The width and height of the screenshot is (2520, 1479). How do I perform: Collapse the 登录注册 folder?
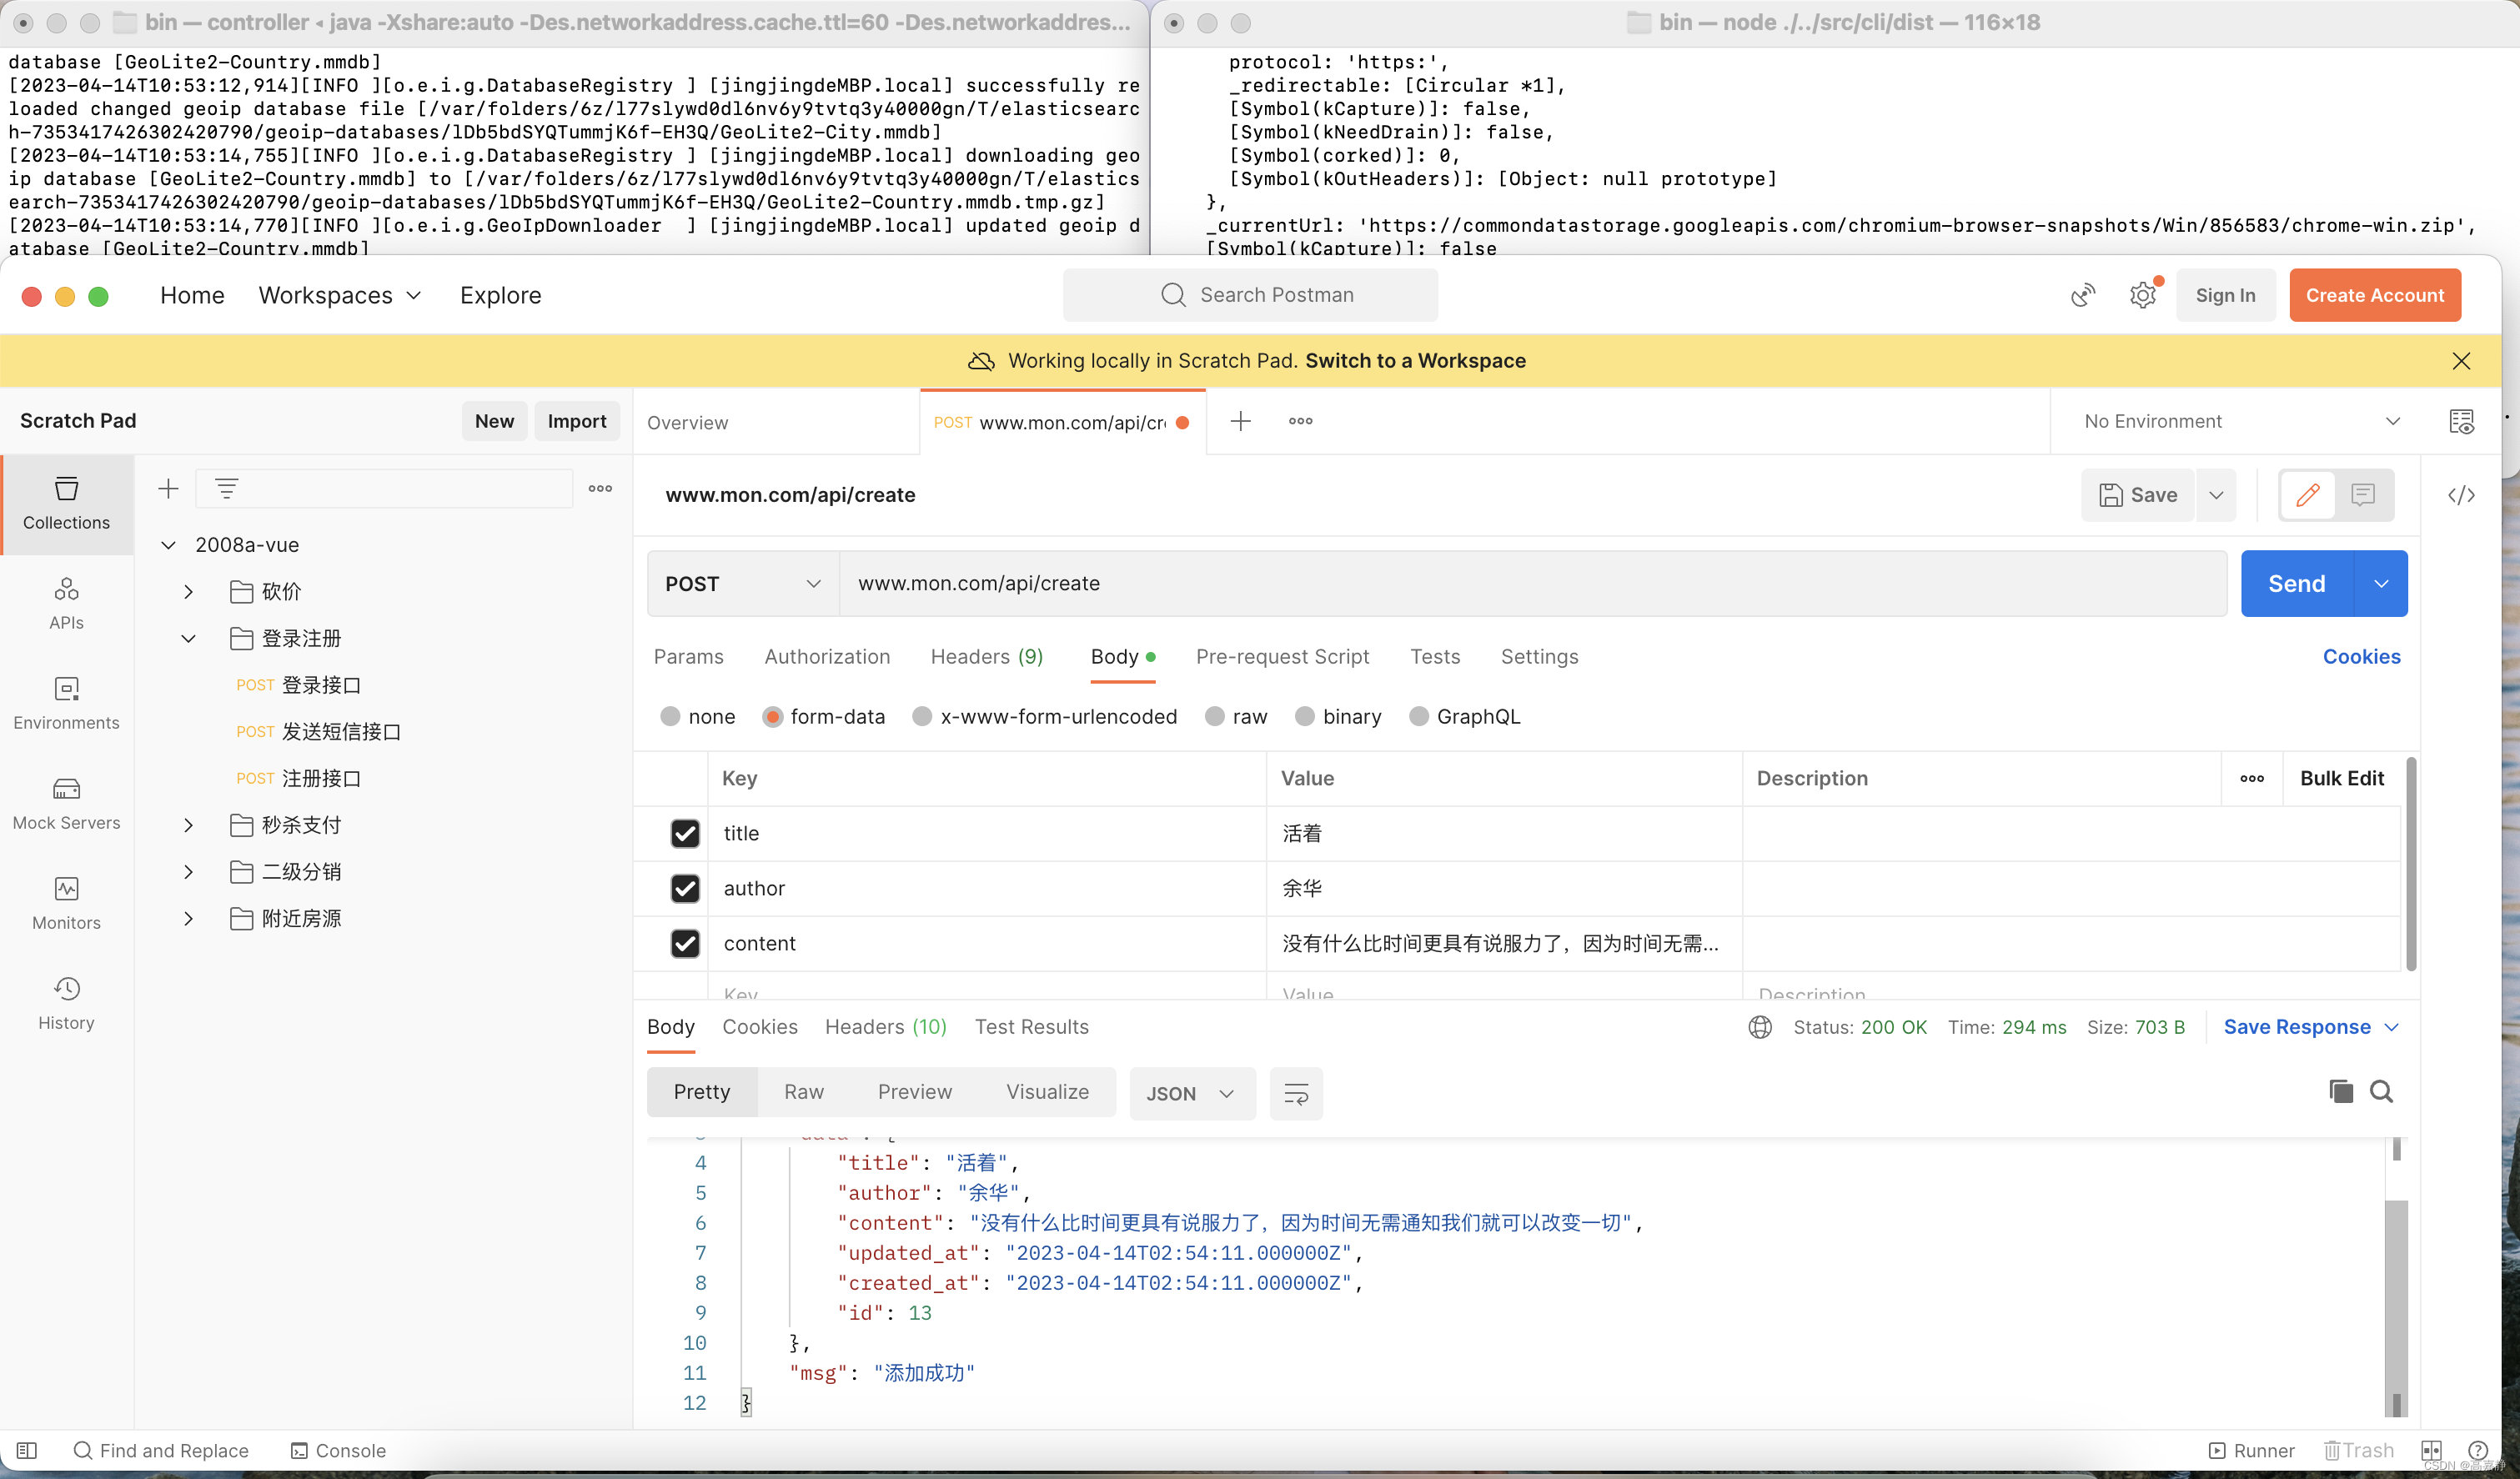188,638
